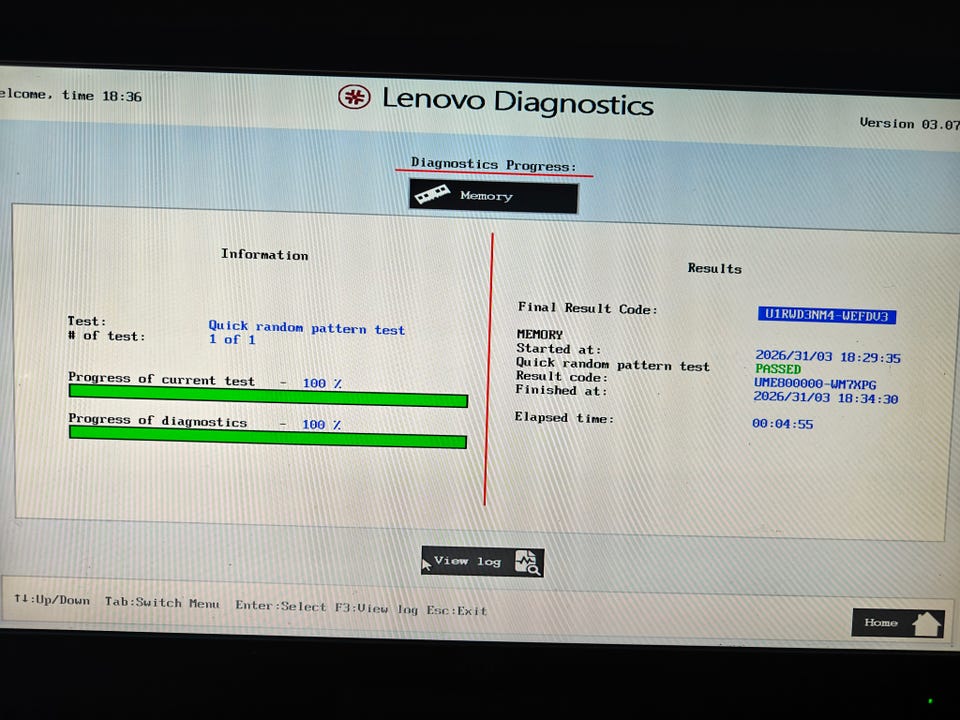The image size is (960, 720).
Task: Click the 'Final Result Code:' label
Action: point(588,308)
